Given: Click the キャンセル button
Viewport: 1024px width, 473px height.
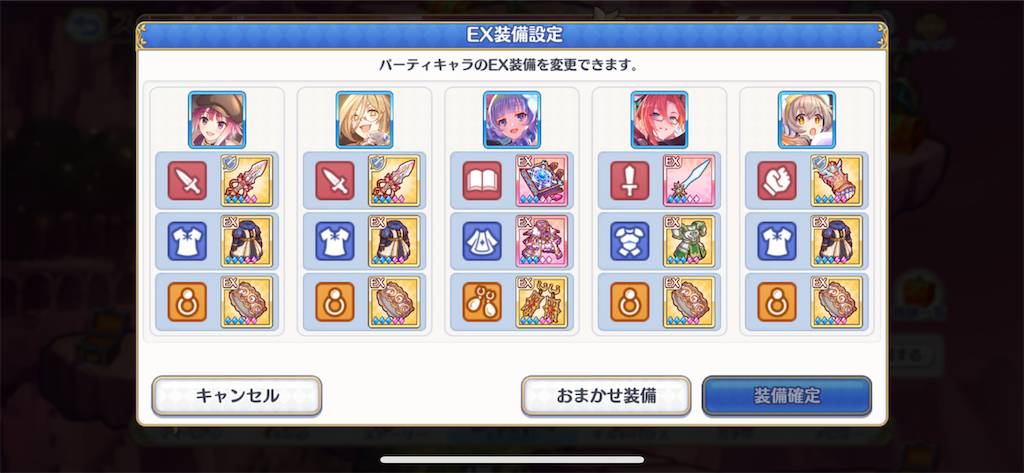Looking at the screenshot, I should (237, 396).
